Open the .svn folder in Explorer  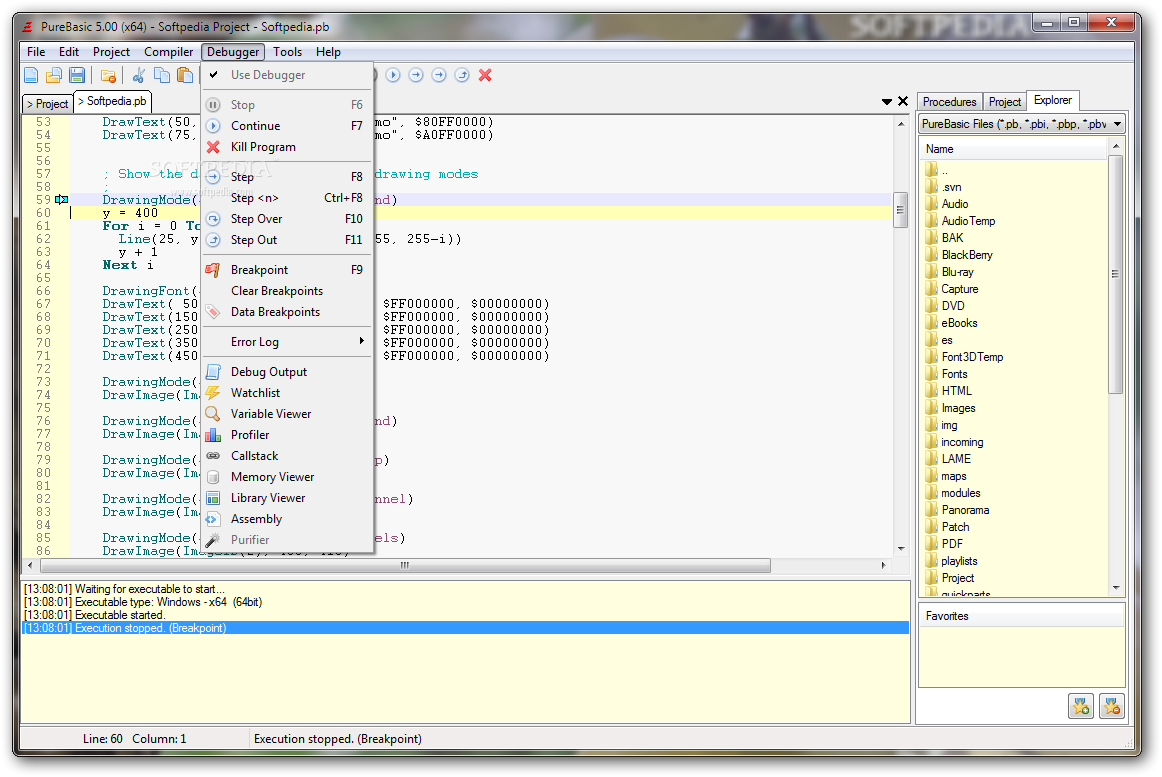[952, 187]
